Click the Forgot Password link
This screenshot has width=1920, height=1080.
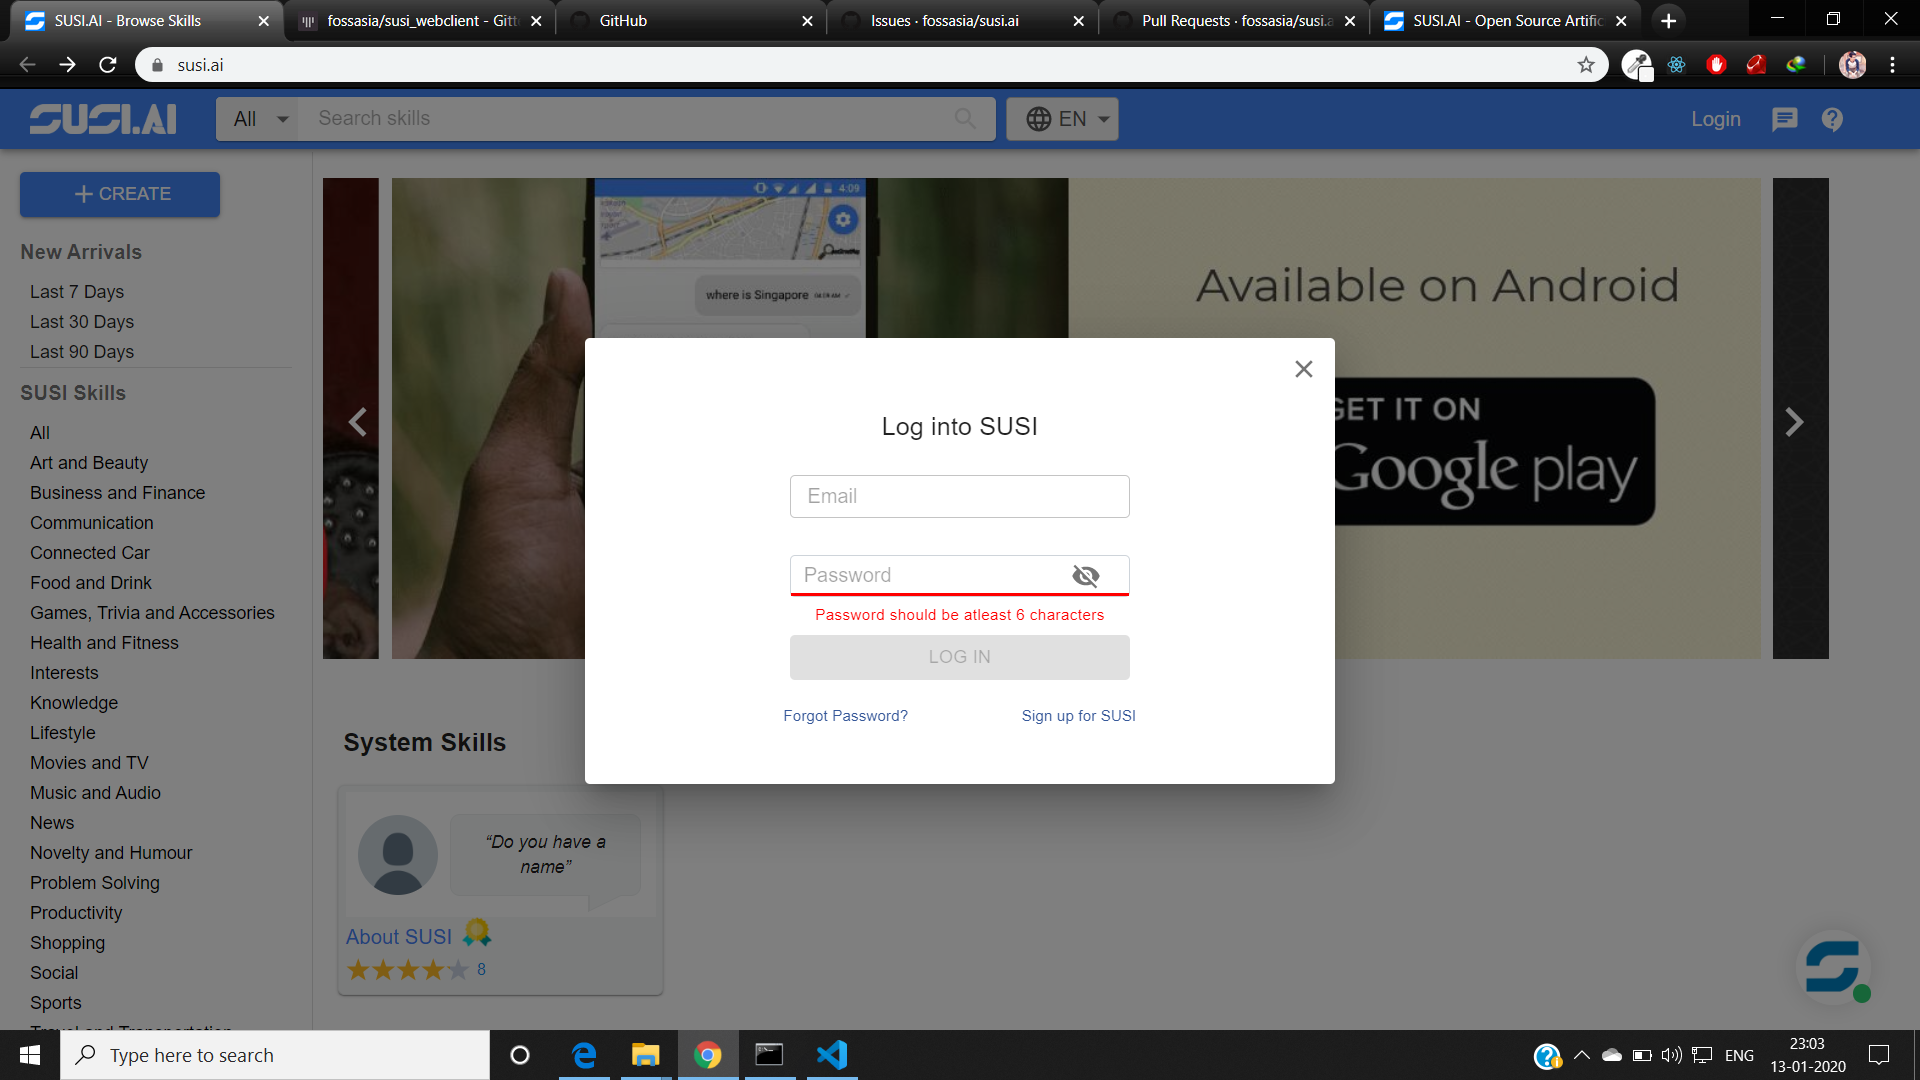845,715
